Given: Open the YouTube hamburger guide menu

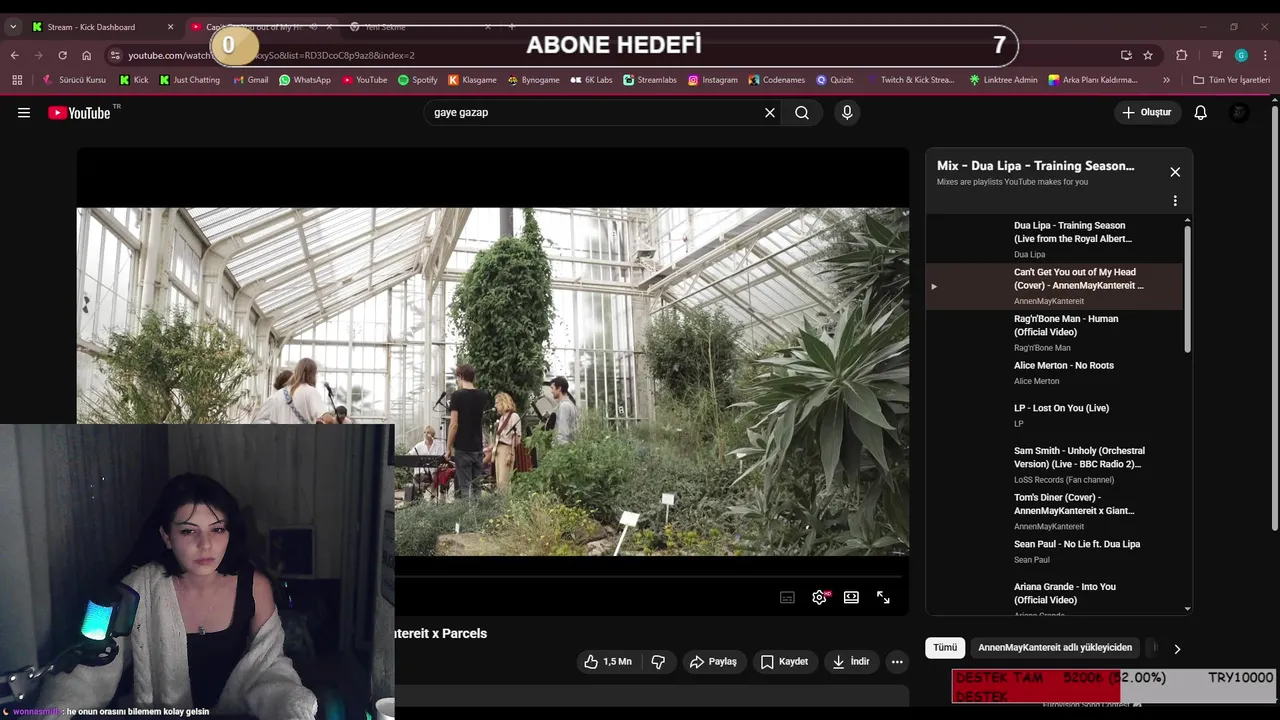Looking at the screenshot, I should click(x=24, y=113).
